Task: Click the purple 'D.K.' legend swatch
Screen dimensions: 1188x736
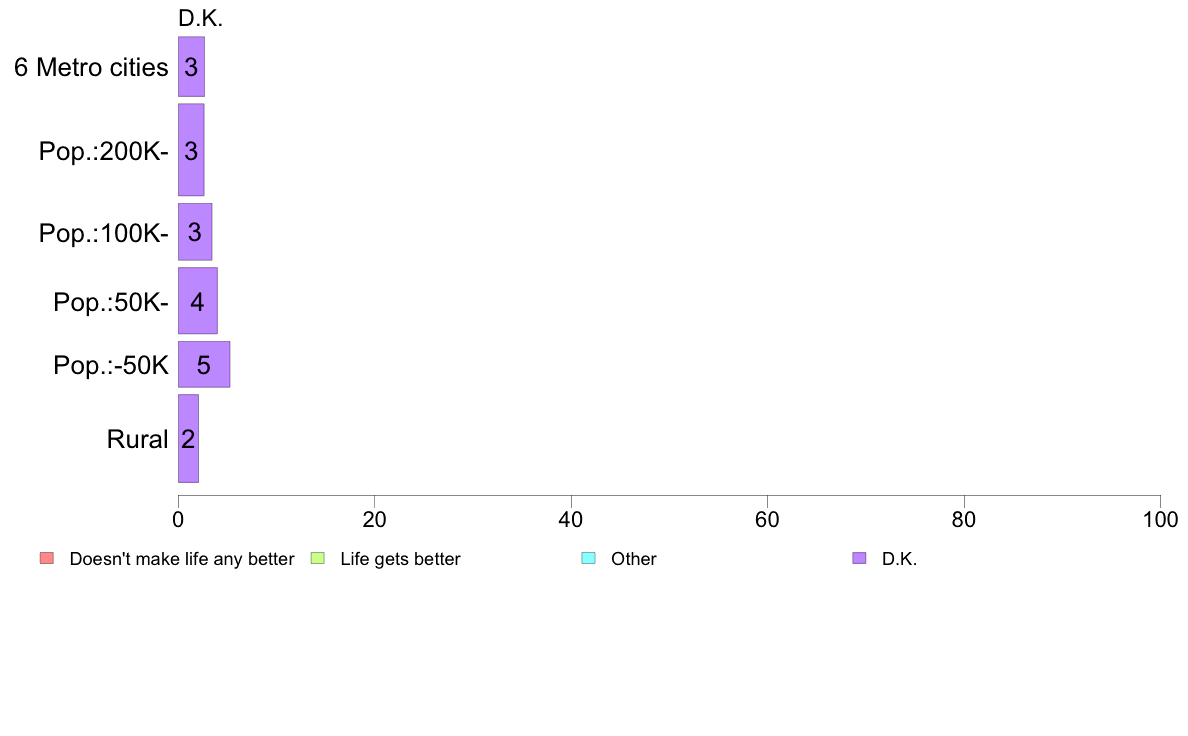Action: click(x=859, y=559)
